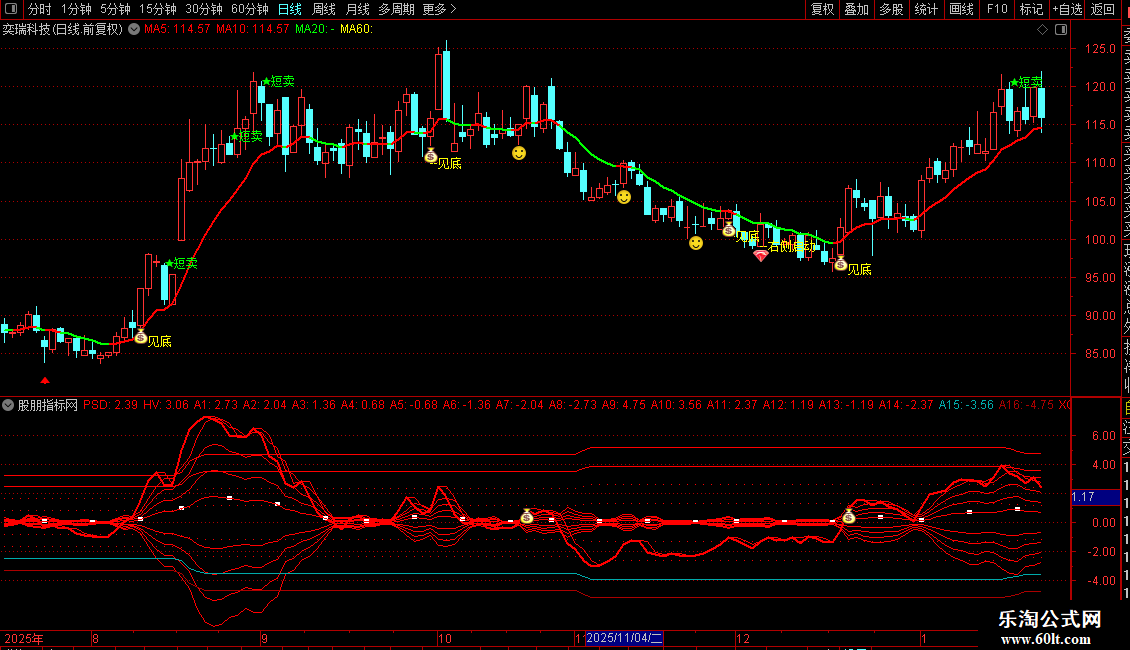Image resolution: width=1130 pixels, height=650 pixels.
Task: Open the 统计 statistics tool
Action: click(925, 9)
